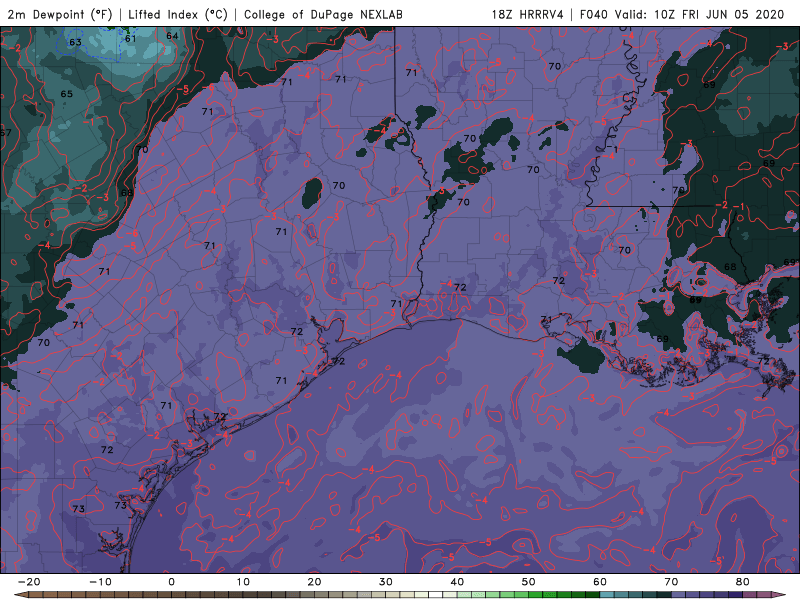Viewport: 800px width, 600px height.
Task: Click the 'Lifted Index (°C)' title text
Action: point(178,15)
